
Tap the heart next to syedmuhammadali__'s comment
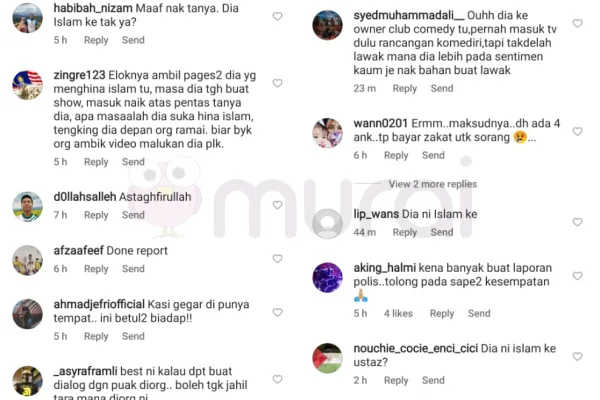point(577,23)
